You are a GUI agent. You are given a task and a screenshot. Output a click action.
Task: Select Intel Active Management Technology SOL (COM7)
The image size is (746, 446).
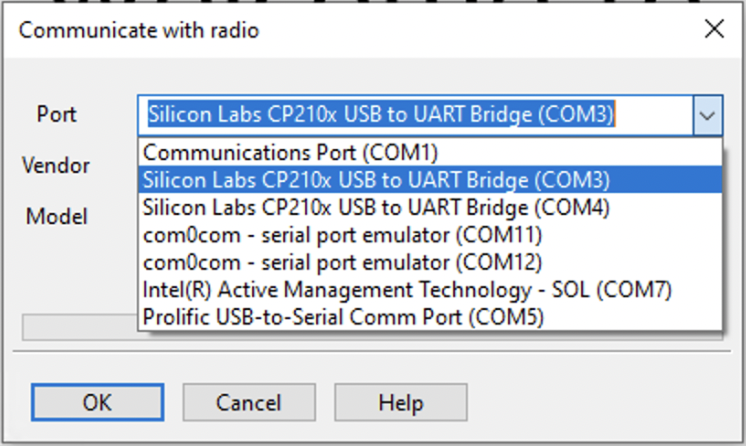point(430,289)
